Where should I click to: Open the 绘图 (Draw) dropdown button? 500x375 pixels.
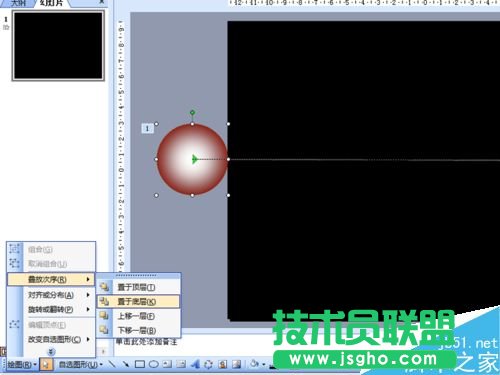(22, 364)
